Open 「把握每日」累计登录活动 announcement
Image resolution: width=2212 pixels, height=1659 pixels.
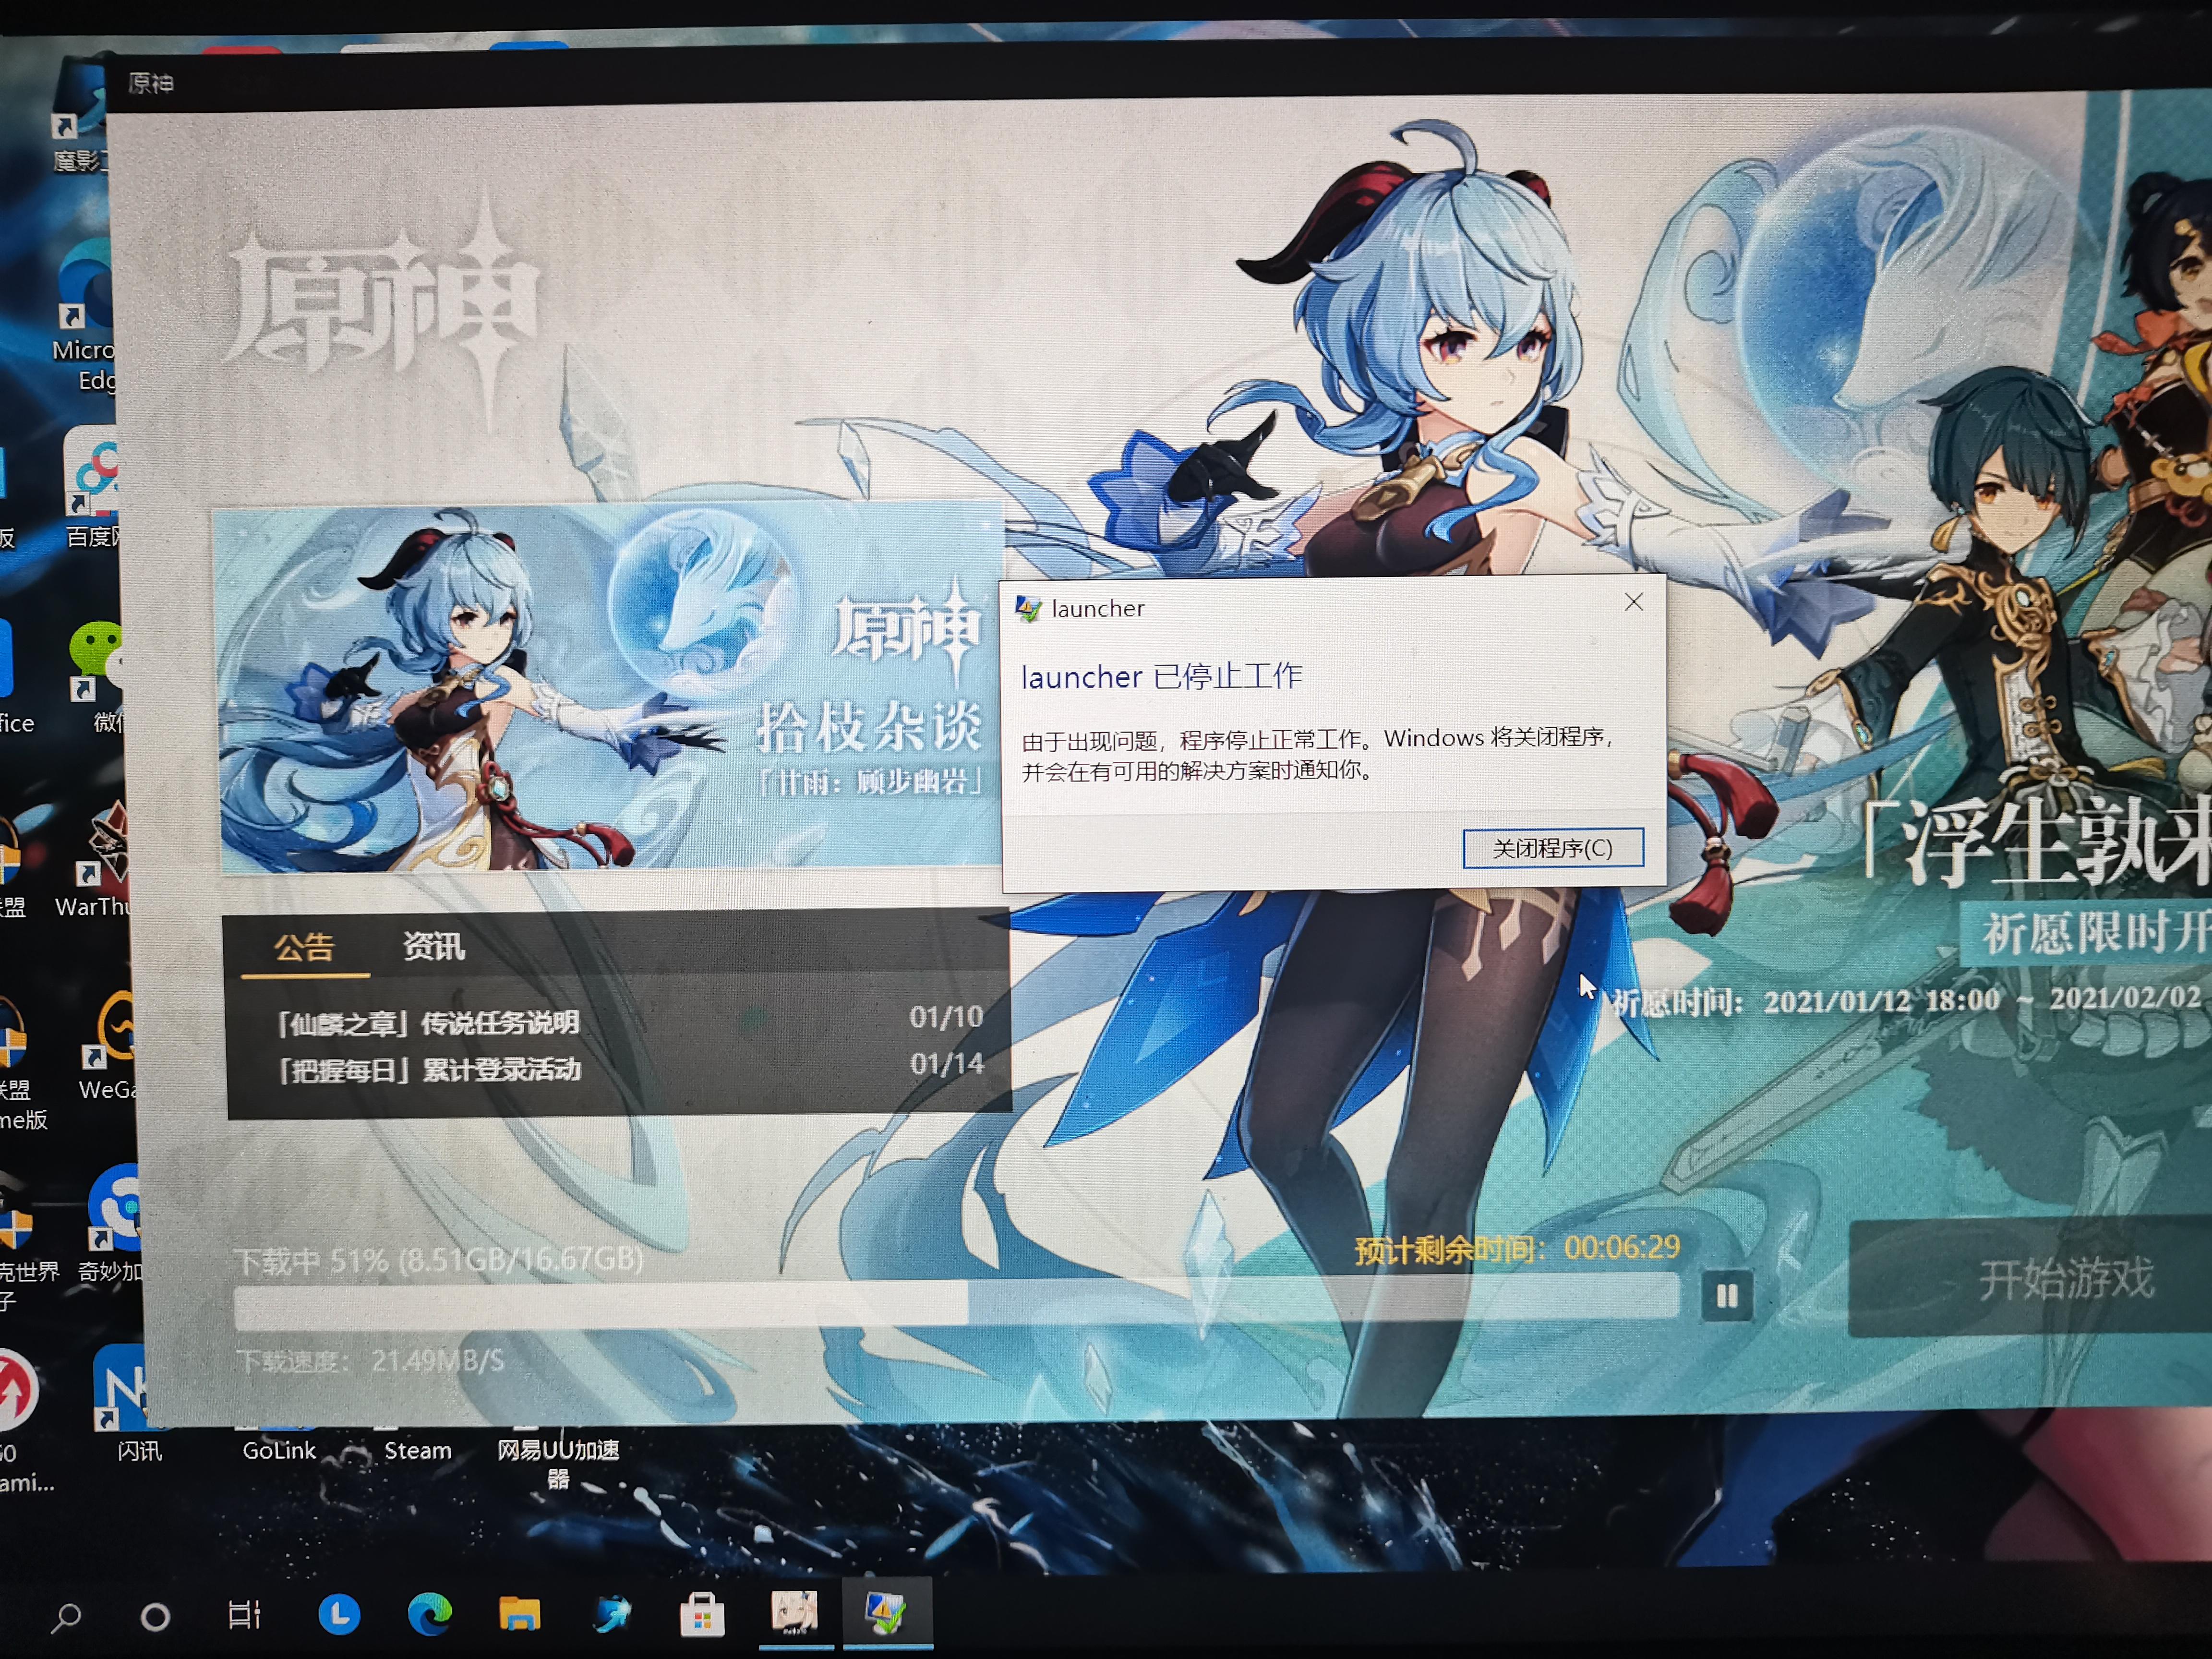[x=429, y=1070]
